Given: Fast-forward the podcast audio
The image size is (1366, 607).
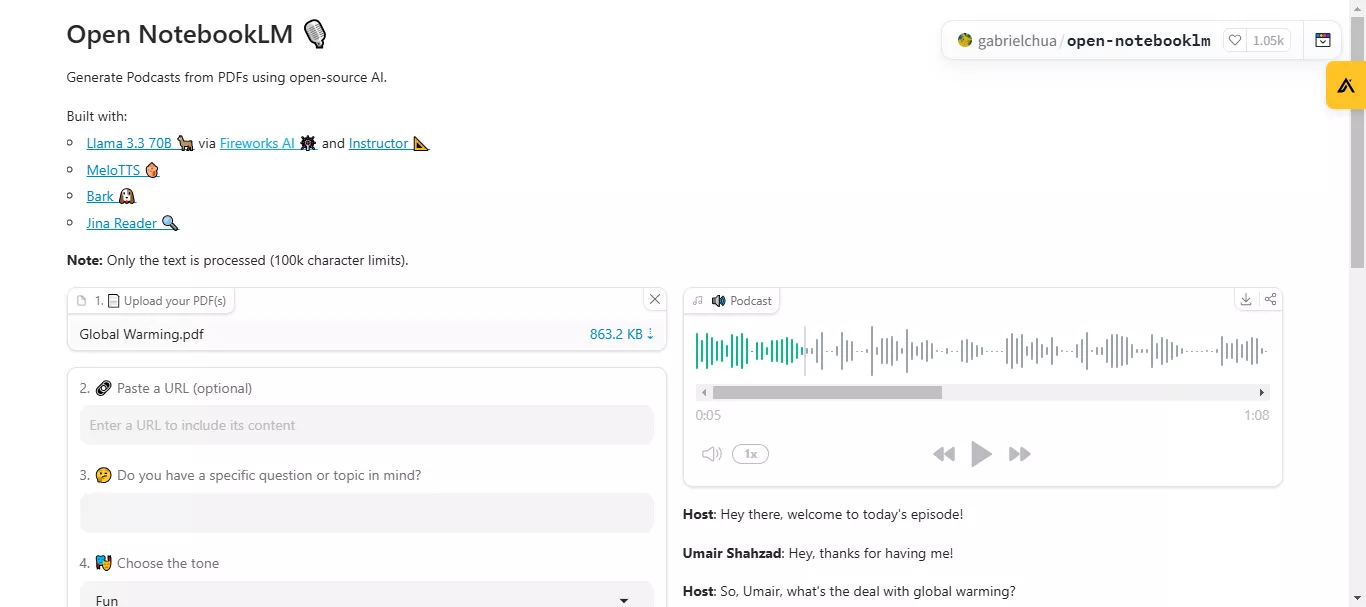Looking at the screenshot, I should tap(1020, 453).
